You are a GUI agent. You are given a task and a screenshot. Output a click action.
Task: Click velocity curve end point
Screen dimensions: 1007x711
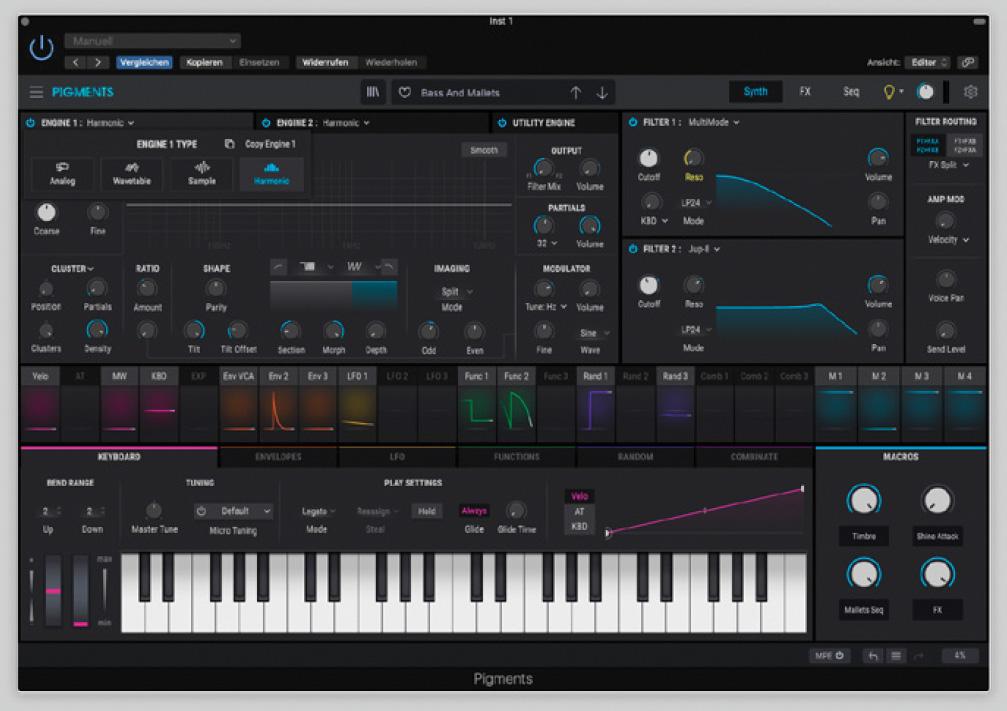802,489
